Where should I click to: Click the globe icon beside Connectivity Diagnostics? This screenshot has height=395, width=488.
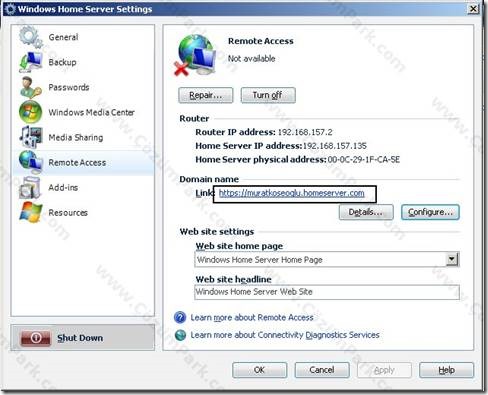[x=180, y=335]
